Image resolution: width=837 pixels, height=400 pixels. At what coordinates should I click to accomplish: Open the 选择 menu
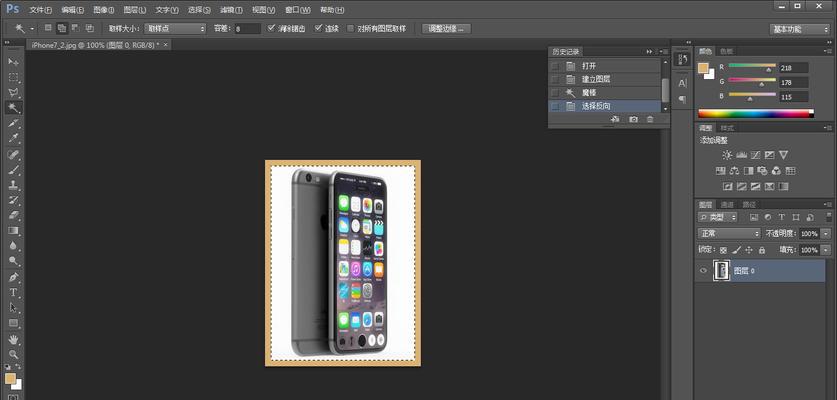tap(199, 10)
